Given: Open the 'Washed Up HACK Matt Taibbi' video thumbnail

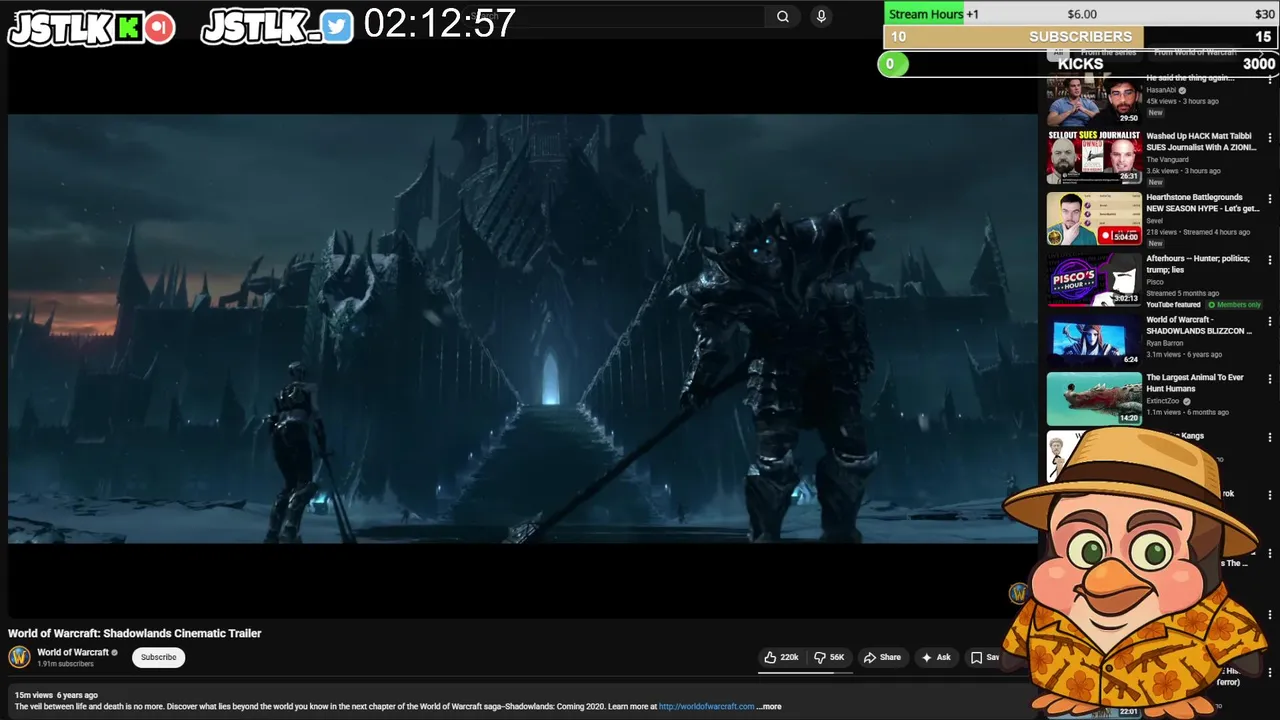Looking at the screenshot, I should [1094, 157].
